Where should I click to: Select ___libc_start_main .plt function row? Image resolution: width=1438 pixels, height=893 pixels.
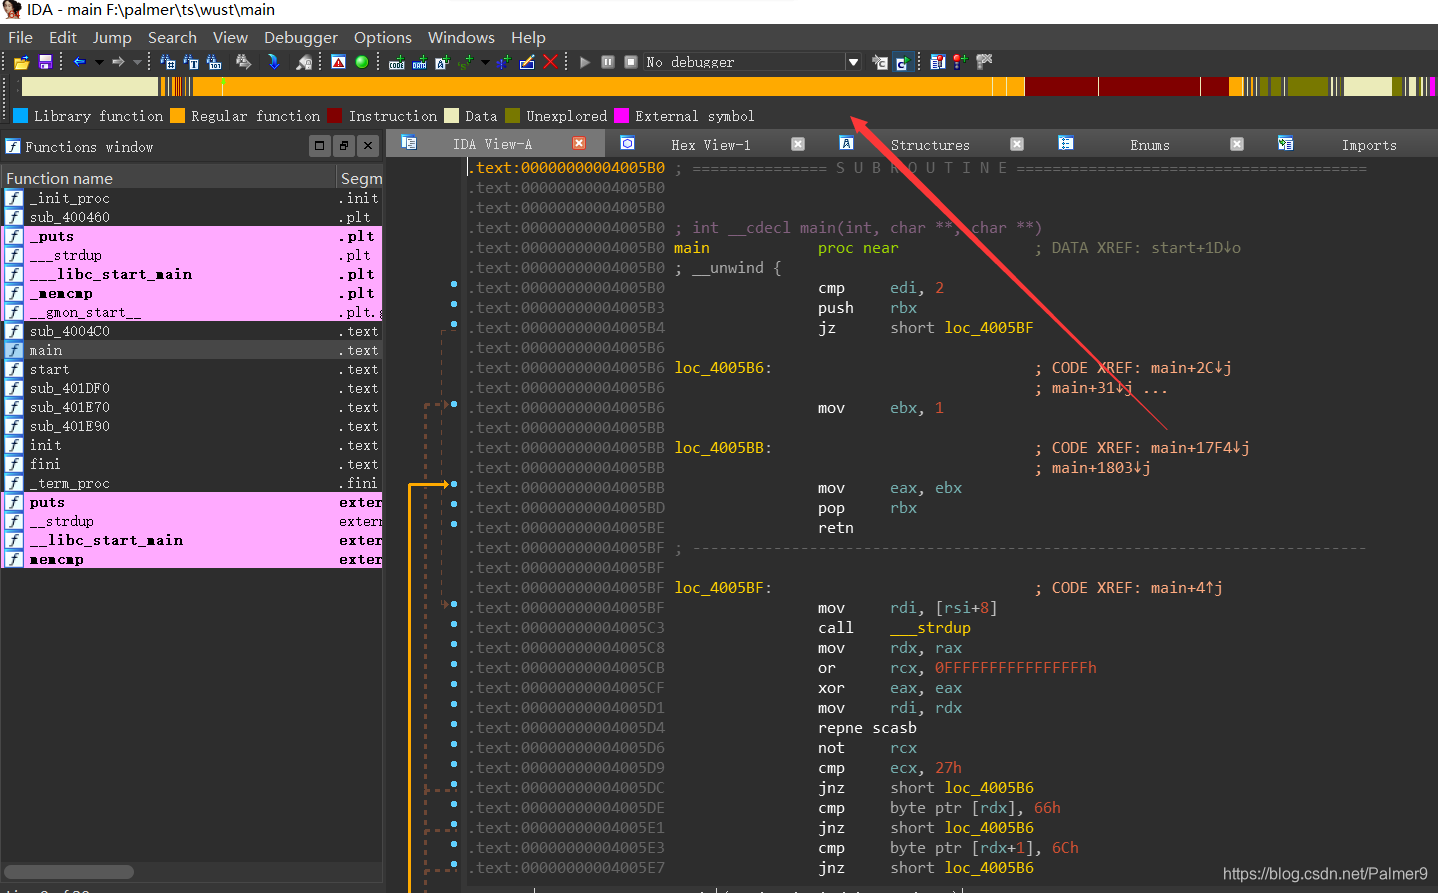(x=191, y=274)
